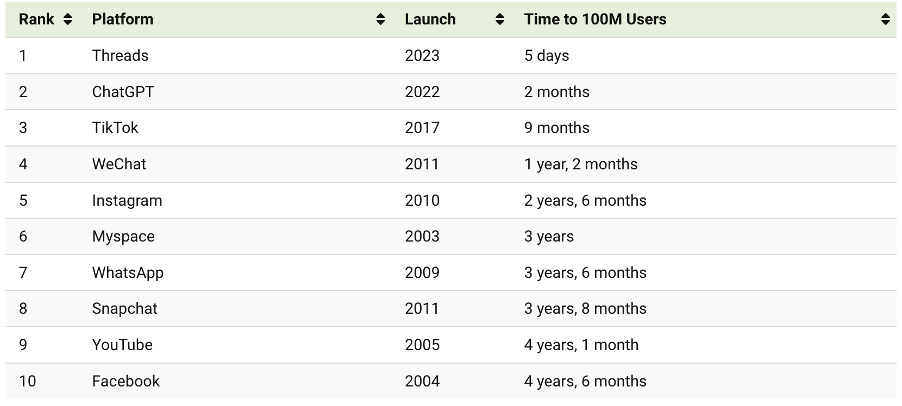902x406 pixels.
Task: Click the Rank column header text
Action: [36, 19]
